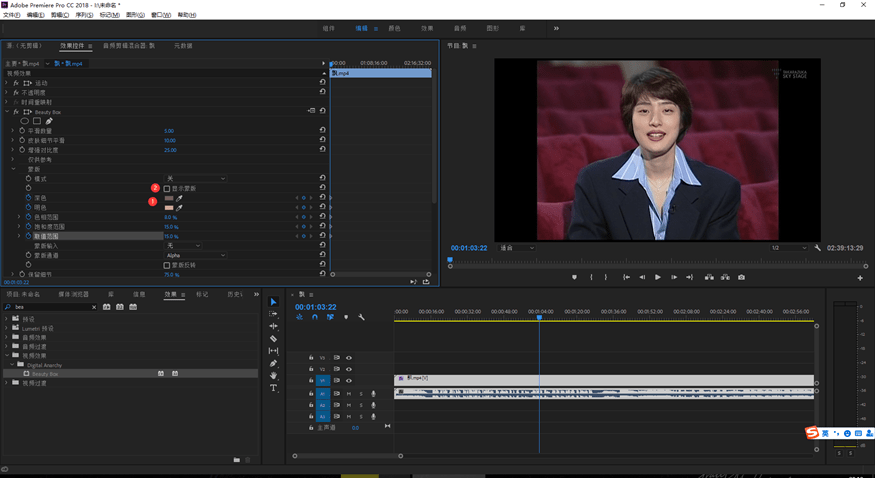Click the 平滑数量 value 5.00
This screenshot has width=875, height=478.
(x=168, y=131)
